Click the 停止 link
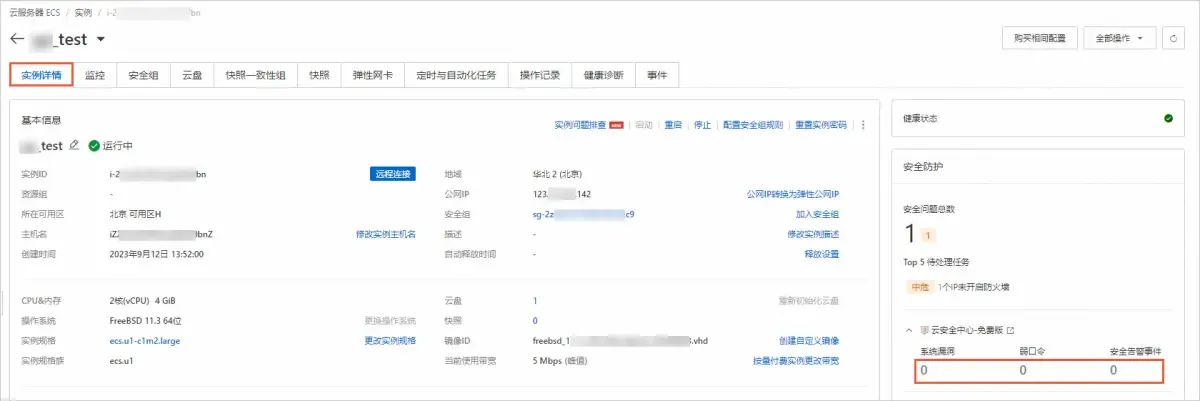 (702, 125)
